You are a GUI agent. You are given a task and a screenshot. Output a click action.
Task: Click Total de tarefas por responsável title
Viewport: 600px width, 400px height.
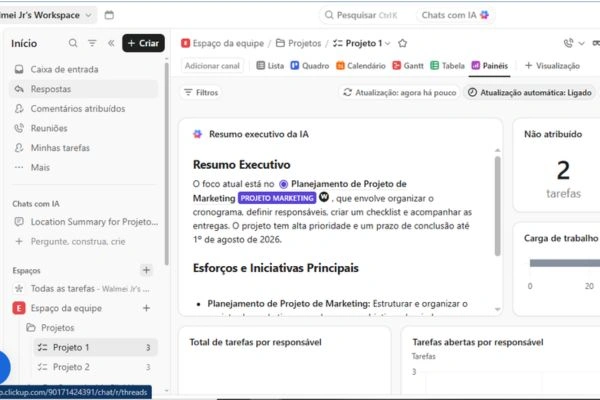coord(256,342)
